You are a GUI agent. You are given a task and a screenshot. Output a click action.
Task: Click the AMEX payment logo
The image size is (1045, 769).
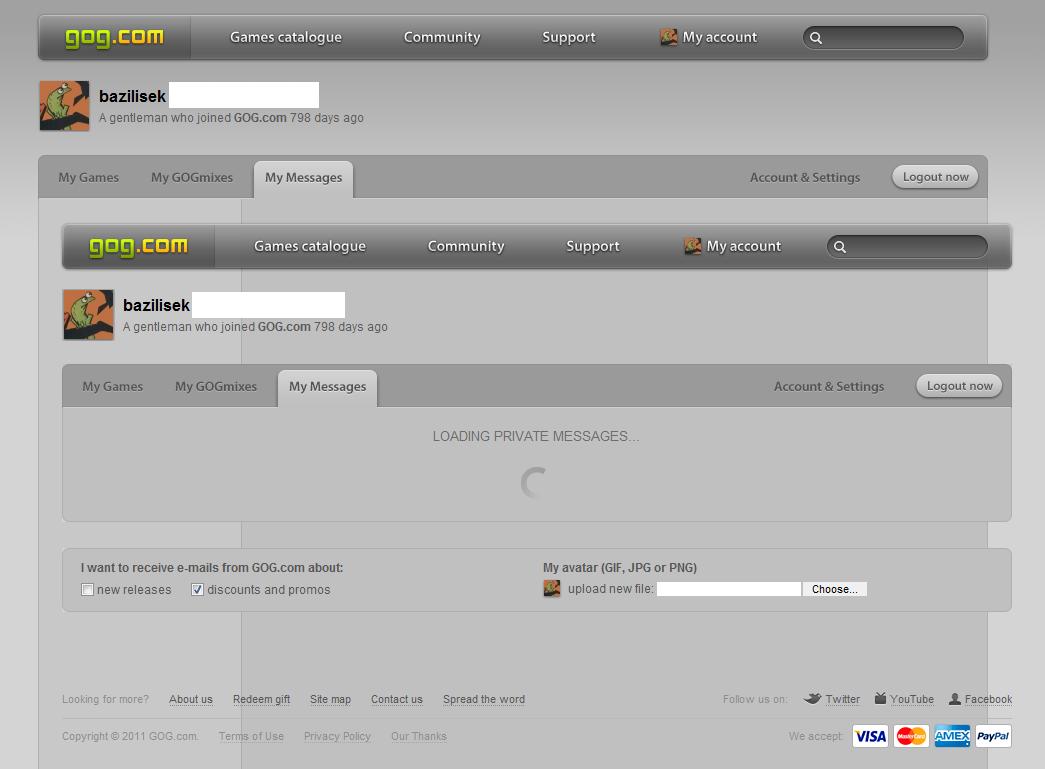click(952, 736)
